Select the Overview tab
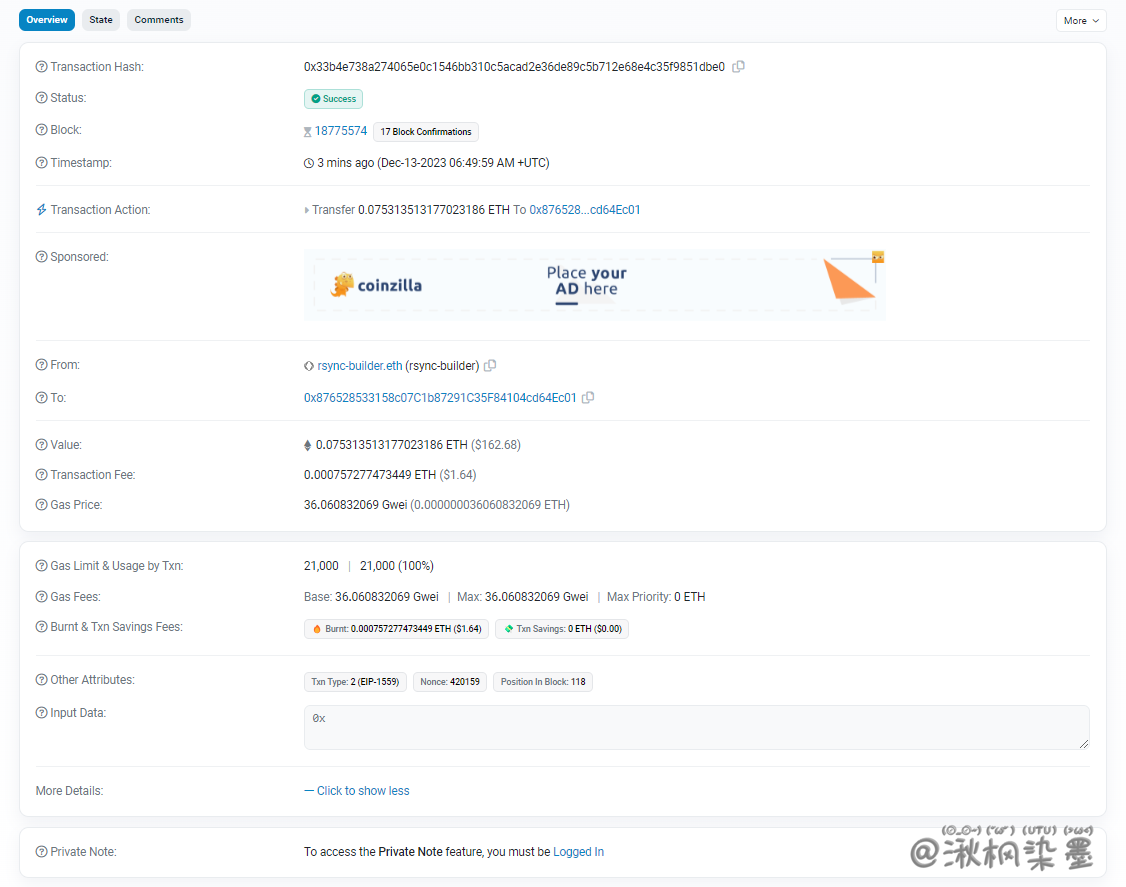 [x=47, y=20]
